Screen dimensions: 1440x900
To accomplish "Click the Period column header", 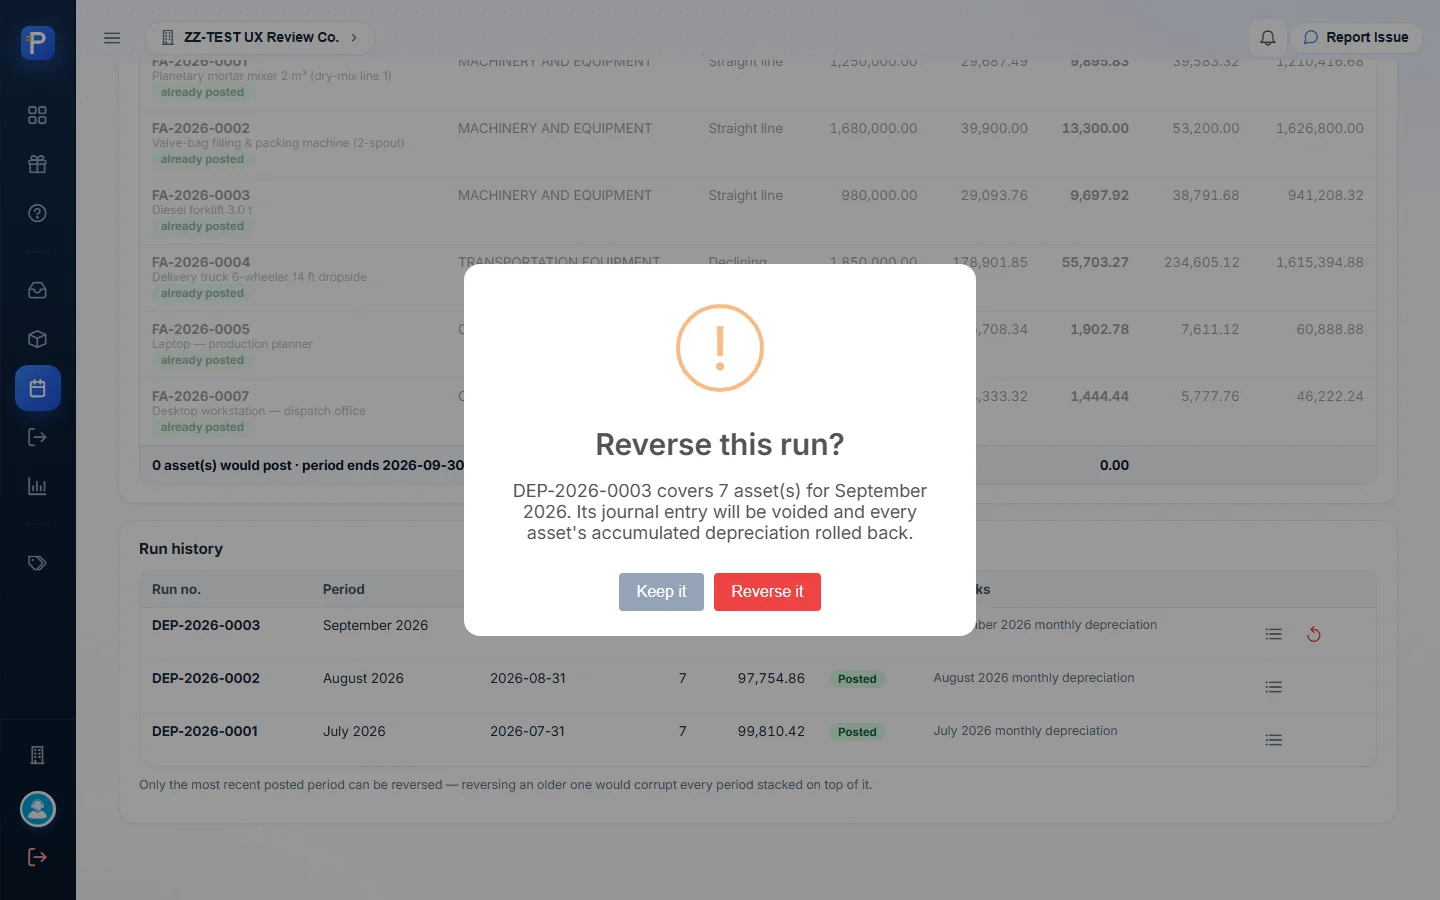I will click(x=344, y=589).
